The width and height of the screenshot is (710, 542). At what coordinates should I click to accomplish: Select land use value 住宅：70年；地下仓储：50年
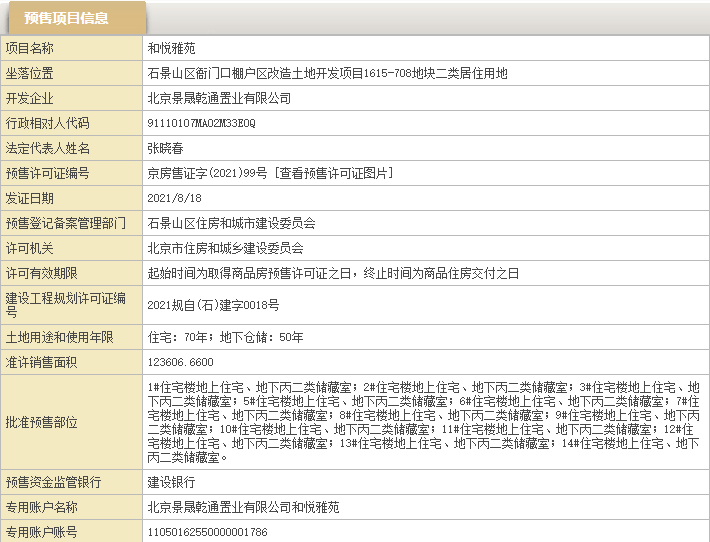pos(225,337)
